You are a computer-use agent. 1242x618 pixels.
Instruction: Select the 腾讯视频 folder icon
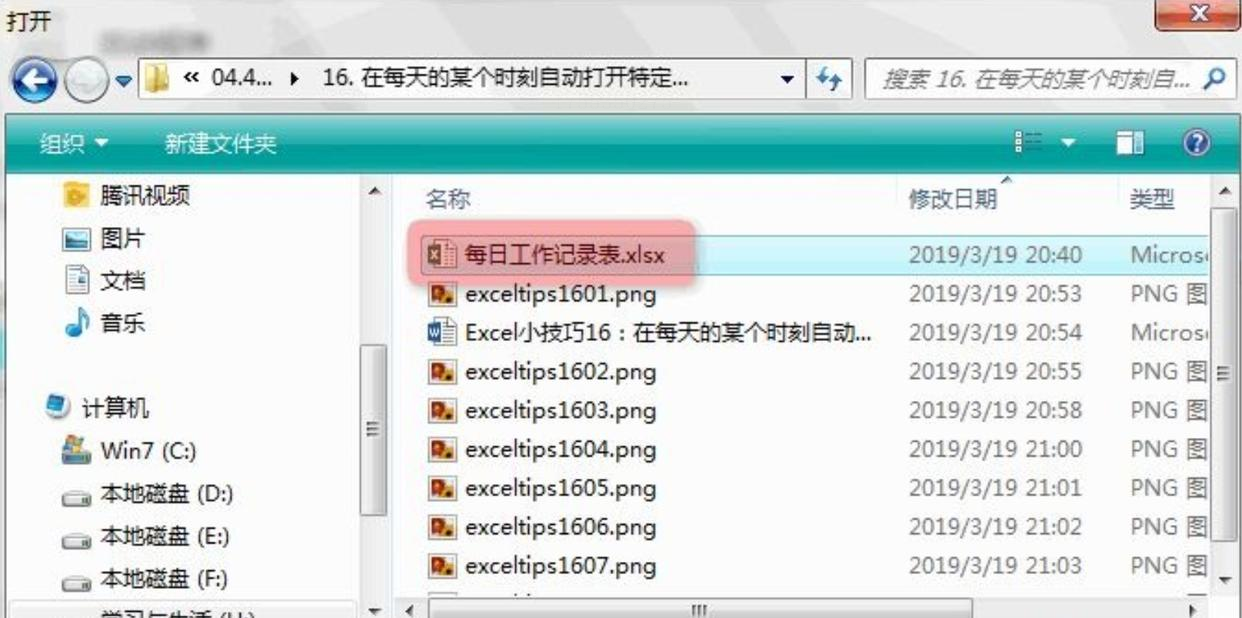(x=76, y=195)
